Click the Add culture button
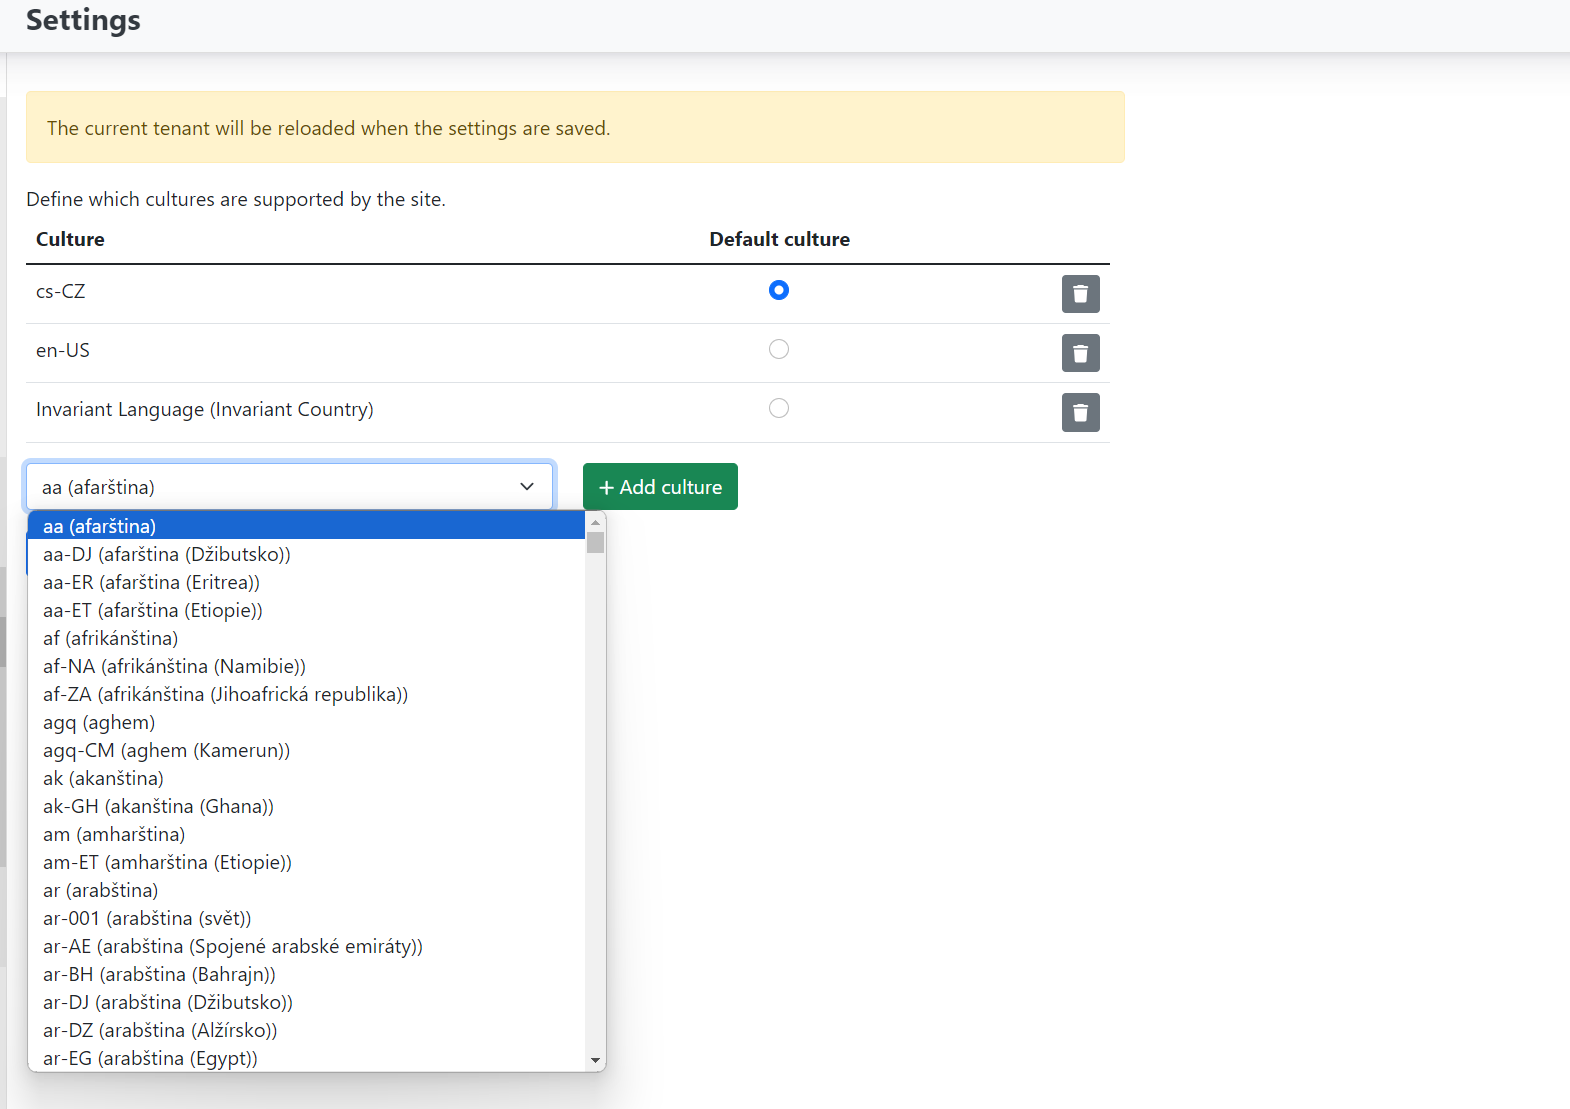 point(660,487)
